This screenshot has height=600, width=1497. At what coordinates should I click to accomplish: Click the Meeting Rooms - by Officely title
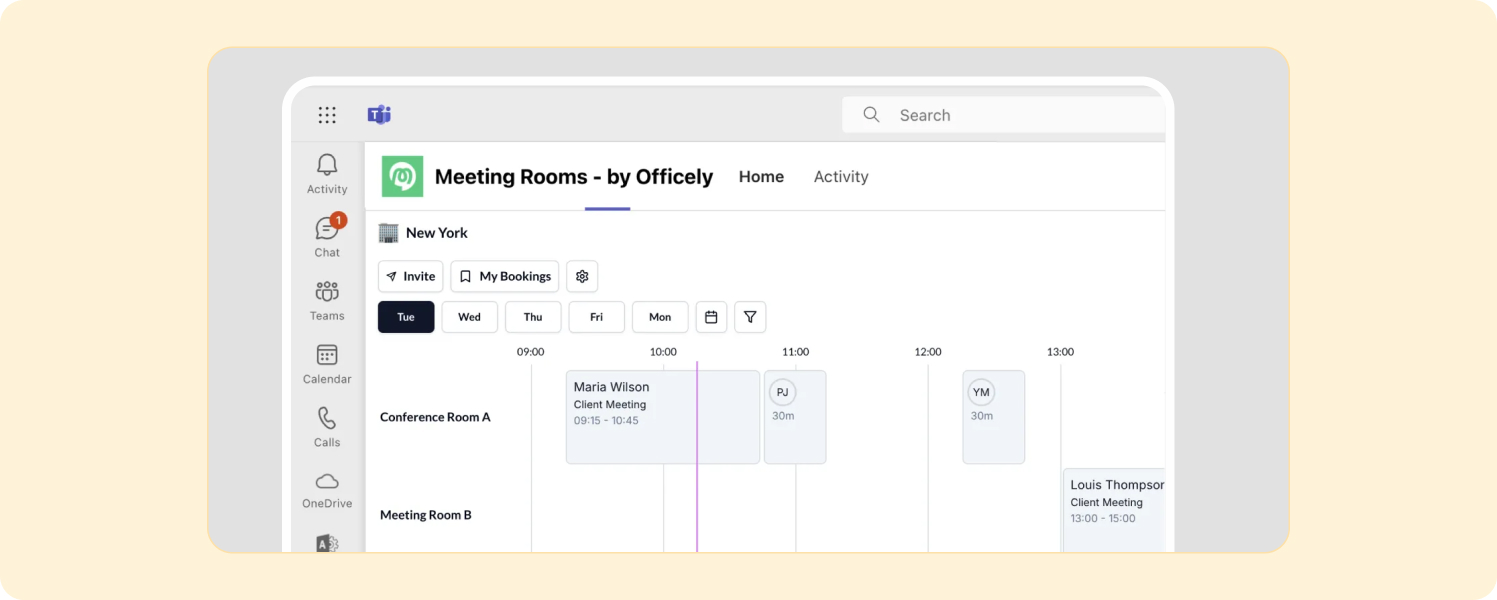click(x=574, y=177)
